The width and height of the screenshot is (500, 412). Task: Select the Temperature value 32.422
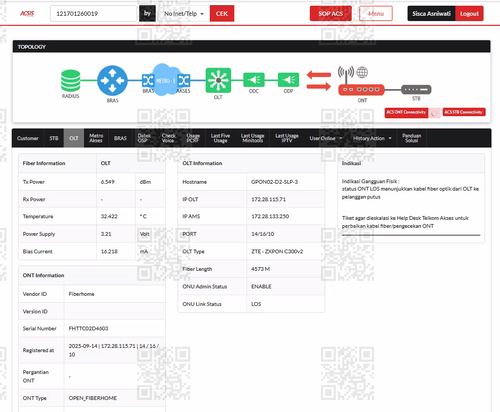[x=109, y=216]
